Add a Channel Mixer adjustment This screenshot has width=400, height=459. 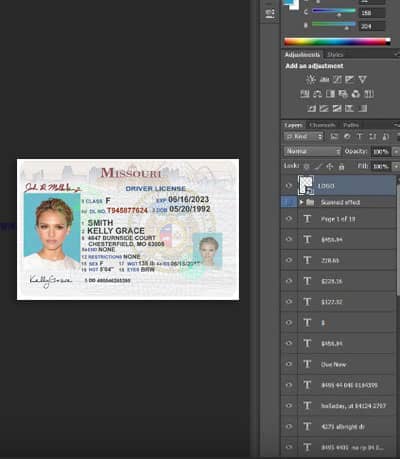pyautogui.click(x=356, y=94)
